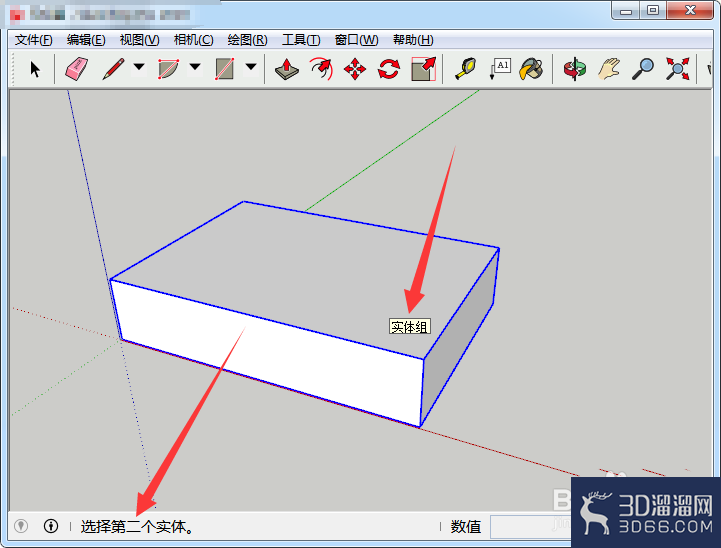Activate the Paint Bucket tool
Image resolution: width=721 pixels, height=548 pixels.
point(531,69)
